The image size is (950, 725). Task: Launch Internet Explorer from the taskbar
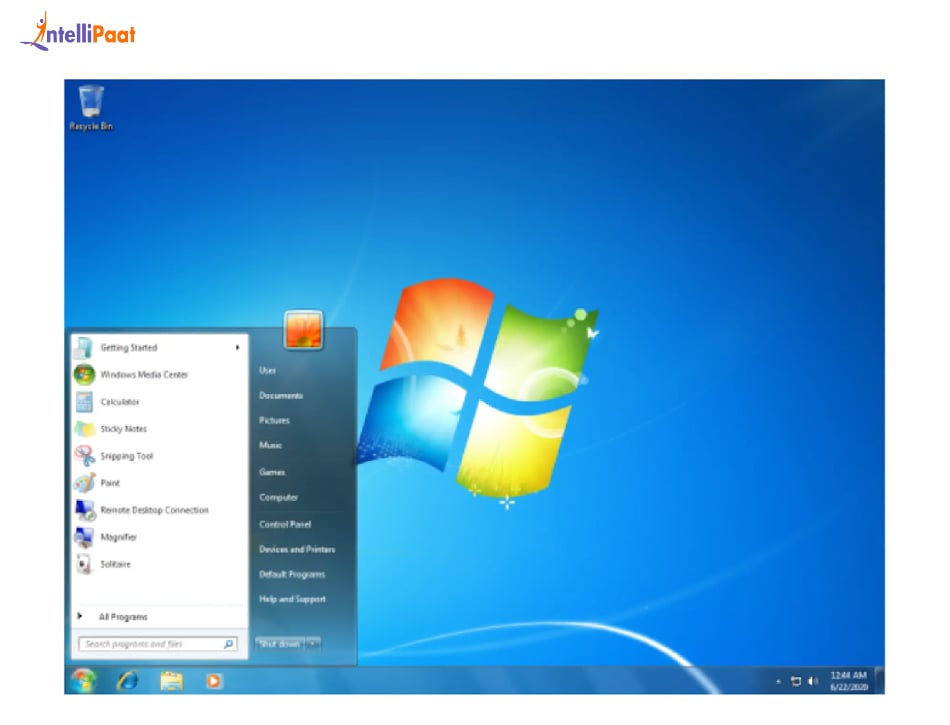pos(127,681)
